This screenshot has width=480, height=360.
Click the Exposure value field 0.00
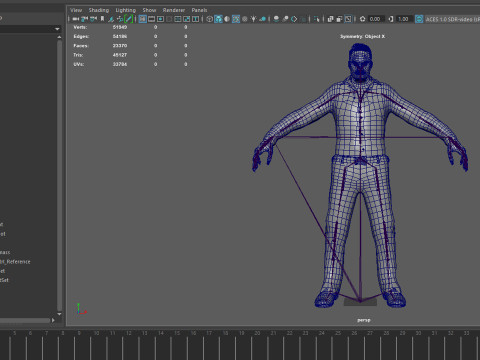click(x=376, y=19)
